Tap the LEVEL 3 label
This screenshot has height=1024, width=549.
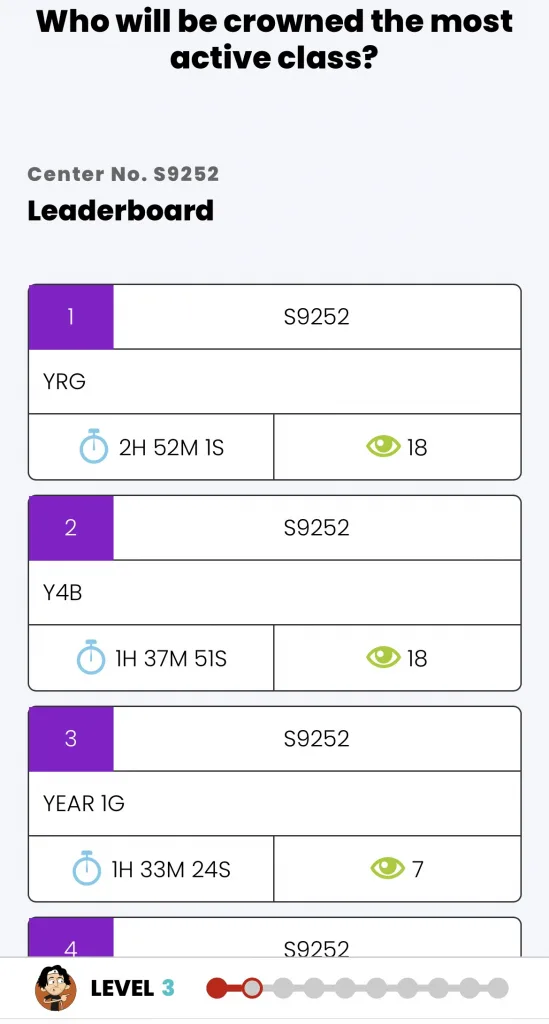pyautogui.click(x=133, y=988)
